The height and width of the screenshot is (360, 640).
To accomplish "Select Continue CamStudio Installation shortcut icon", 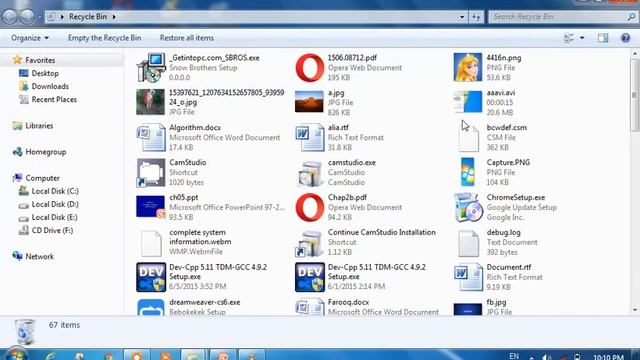I will pyautogui.click(x=310, y=243).
